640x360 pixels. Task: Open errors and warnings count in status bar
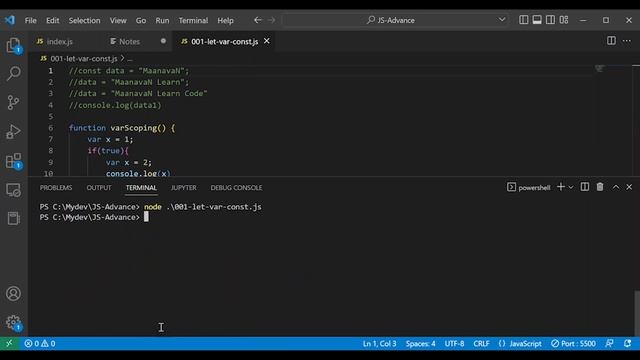click(40, 343)
